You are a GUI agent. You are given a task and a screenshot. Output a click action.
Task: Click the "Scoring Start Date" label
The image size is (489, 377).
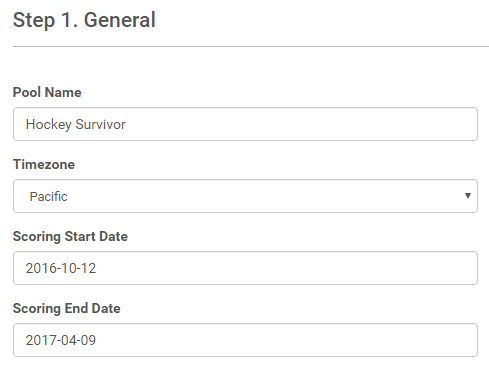tap(70, 236)
